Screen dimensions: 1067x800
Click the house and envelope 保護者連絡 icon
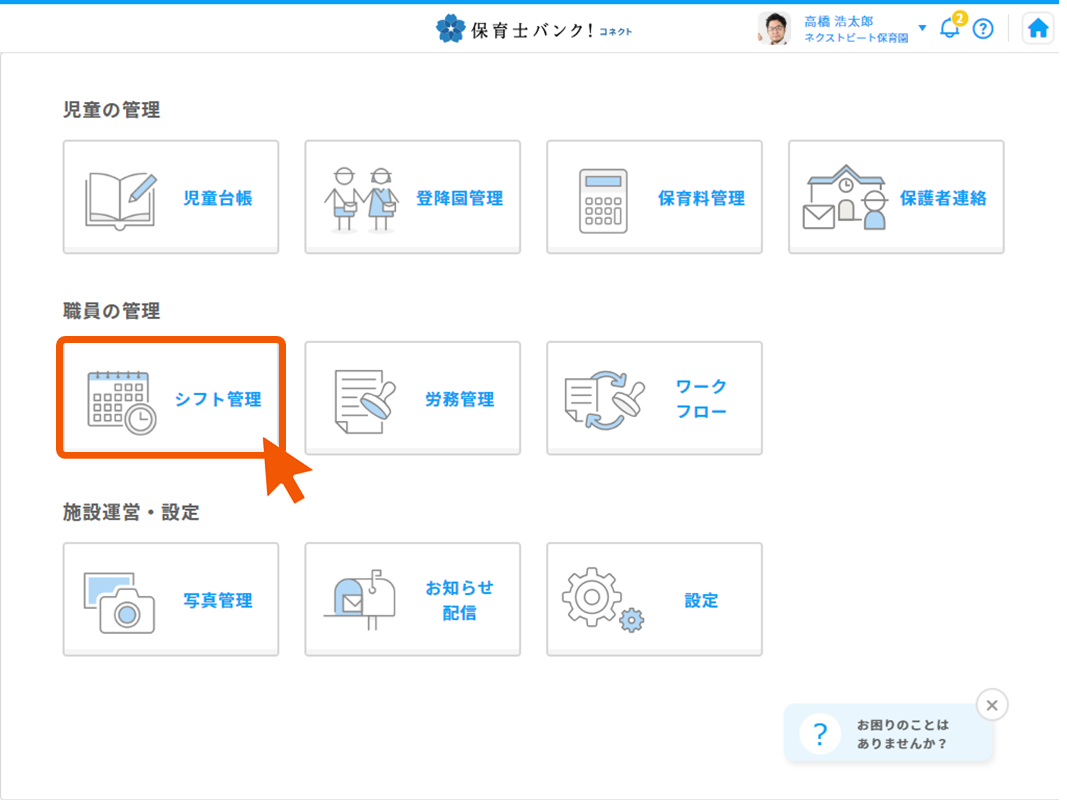[846, 198]
